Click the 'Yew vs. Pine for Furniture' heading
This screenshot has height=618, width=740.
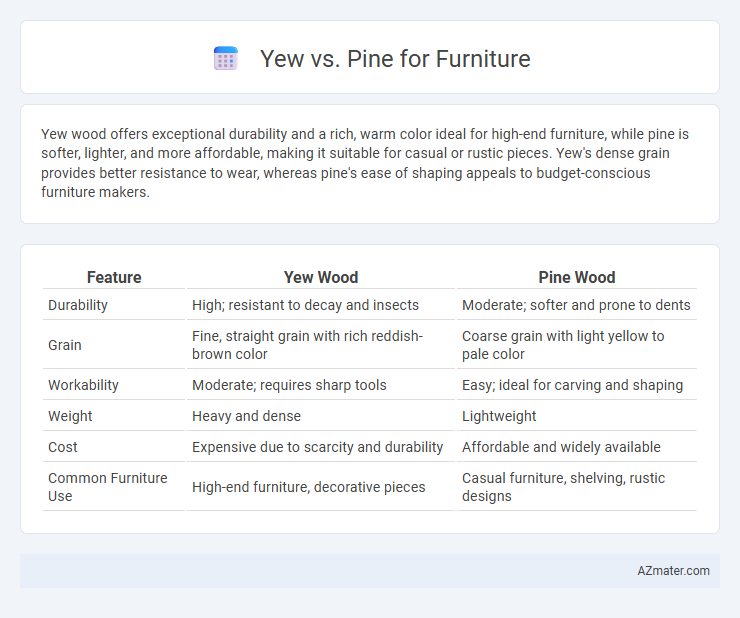pyautogui.click(x=395, y=59)
